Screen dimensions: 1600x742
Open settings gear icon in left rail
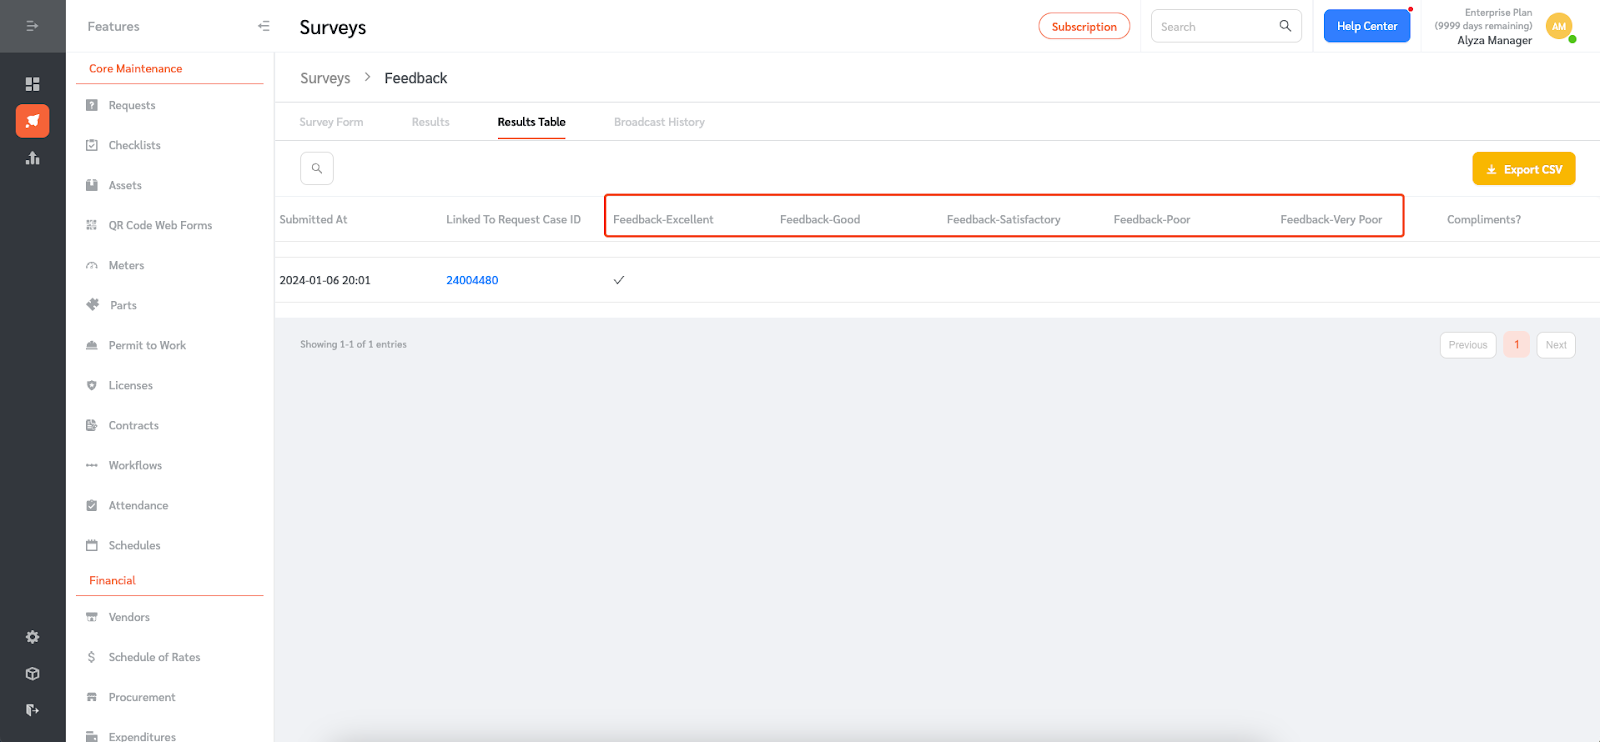(x=32, y=637)
